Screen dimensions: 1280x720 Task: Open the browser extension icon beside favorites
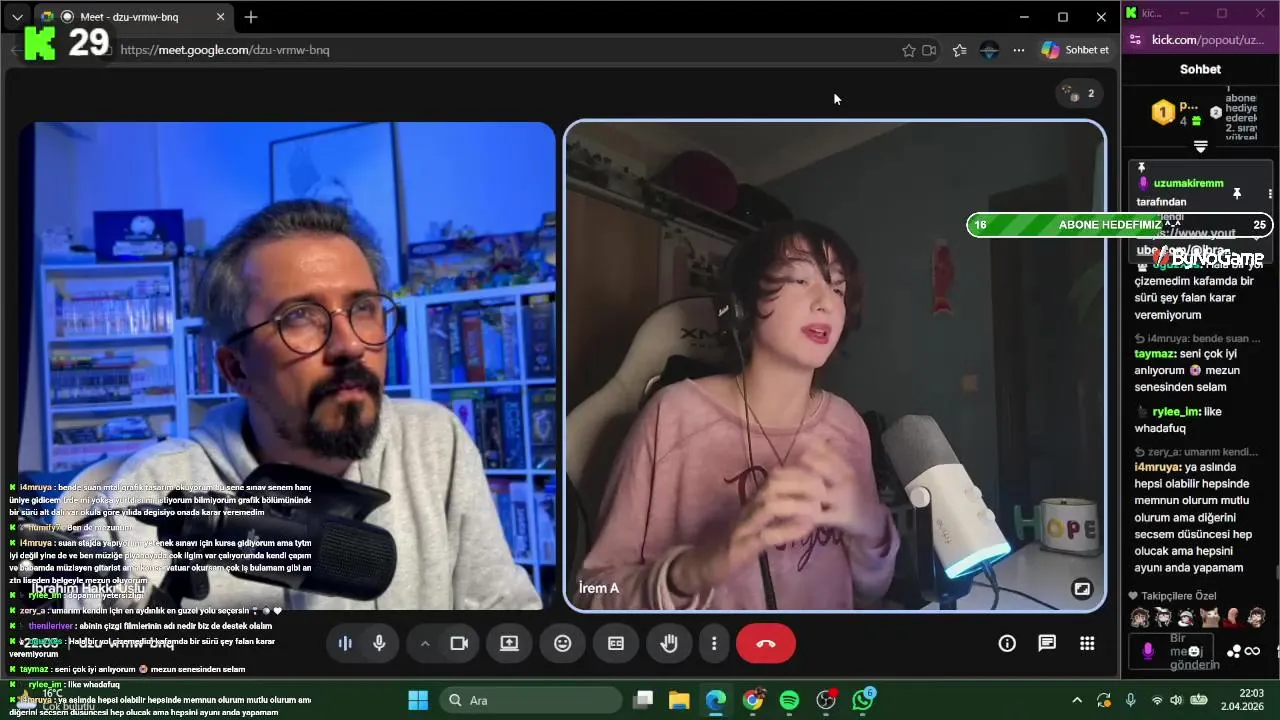pyautogui.click(x=989, y=49)
